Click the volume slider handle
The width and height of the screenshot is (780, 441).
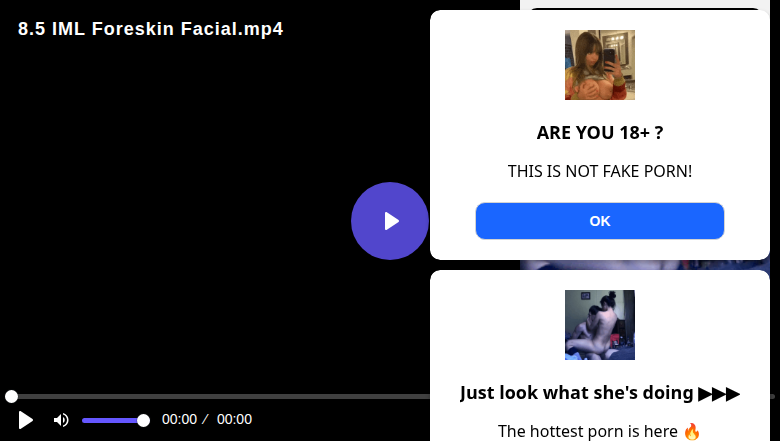click(143, 420)
